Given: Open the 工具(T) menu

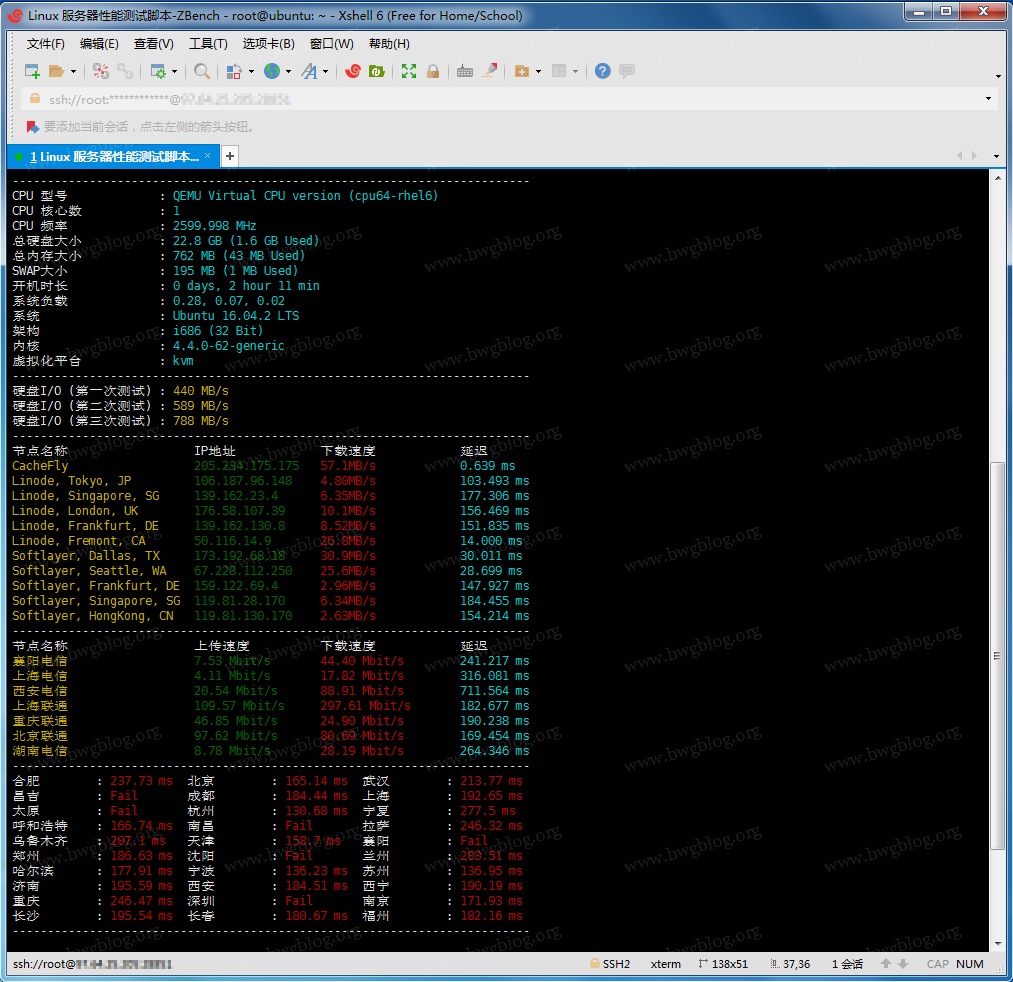Looking at the screenshot, I should coord(208,44).
